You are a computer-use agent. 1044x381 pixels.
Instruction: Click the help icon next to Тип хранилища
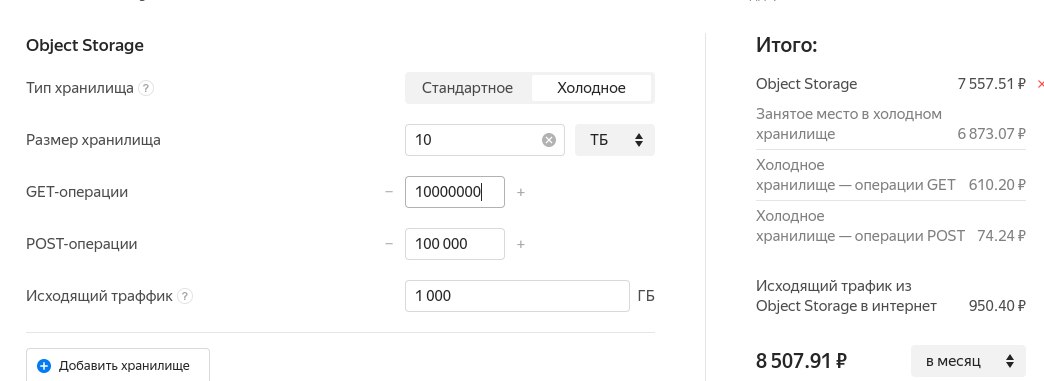coord(146,89)
